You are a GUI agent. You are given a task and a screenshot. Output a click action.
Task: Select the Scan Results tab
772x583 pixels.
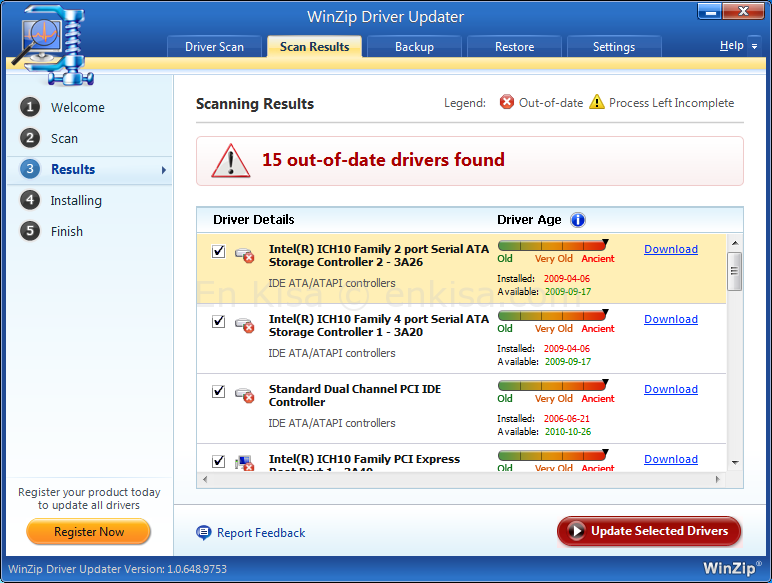pos(315,47)
